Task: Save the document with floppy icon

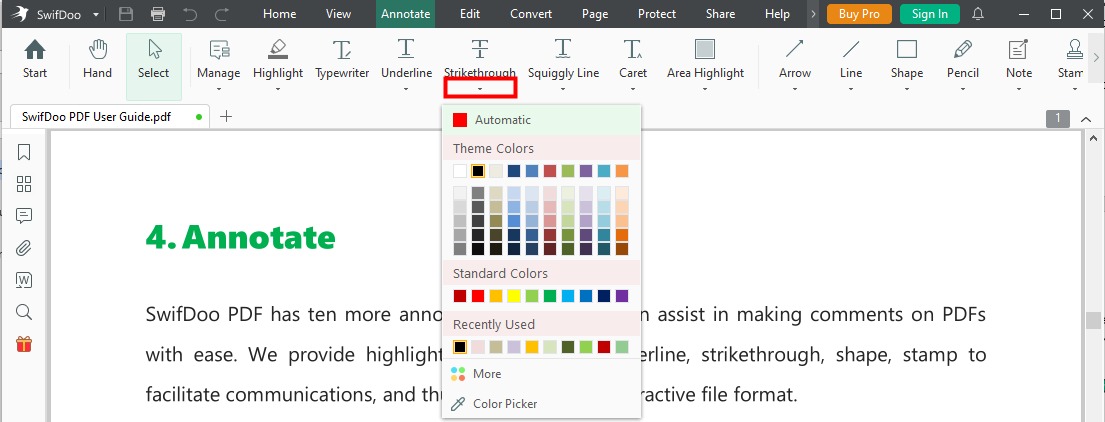Action: coord(126,14)
